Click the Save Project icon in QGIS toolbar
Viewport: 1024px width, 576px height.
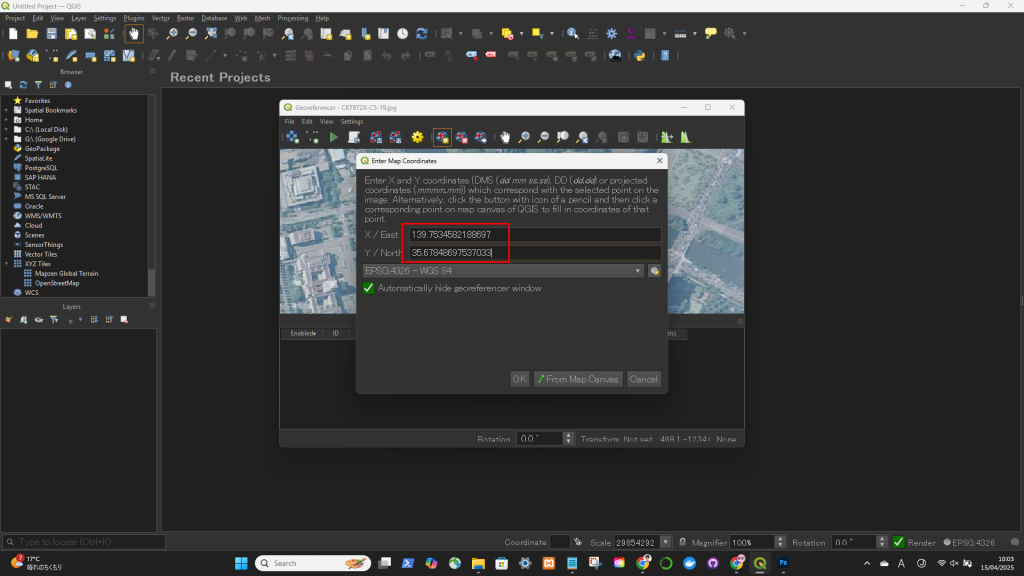(x=51, y=33)
